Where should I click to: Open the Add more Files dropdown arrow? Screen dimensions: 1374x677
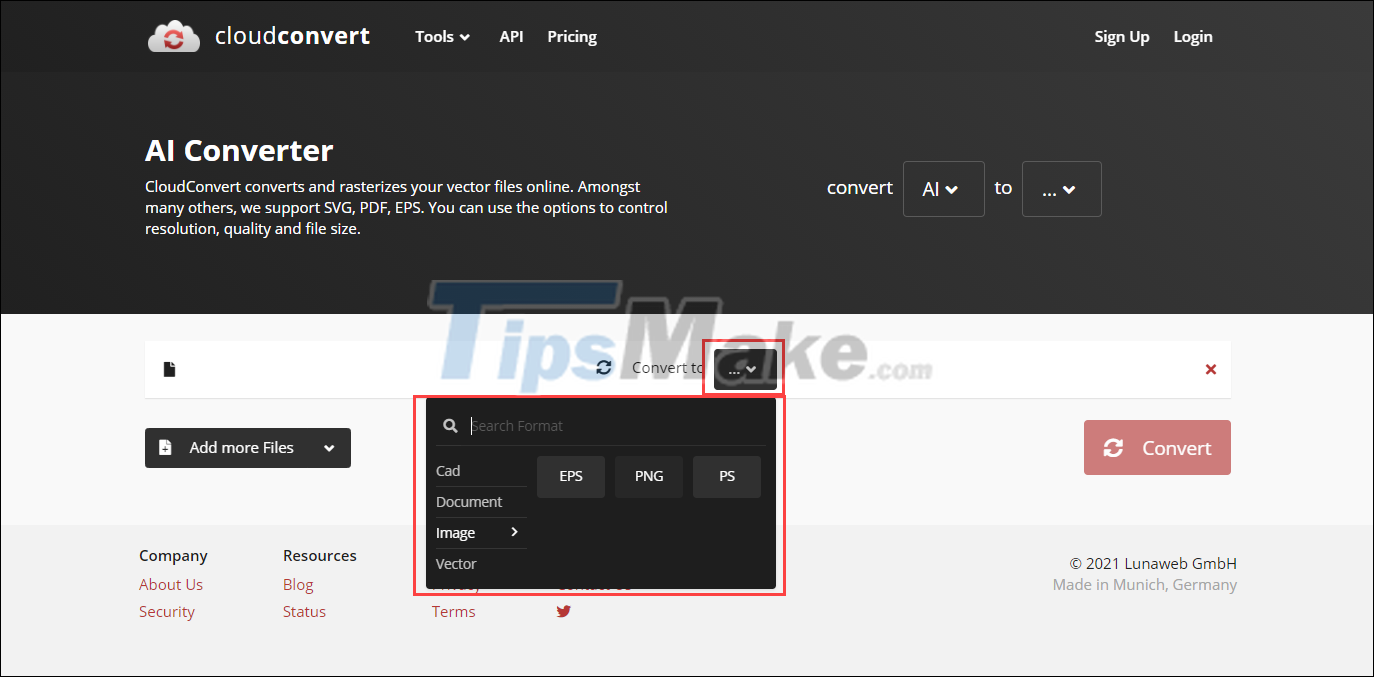tap(329, 447)
